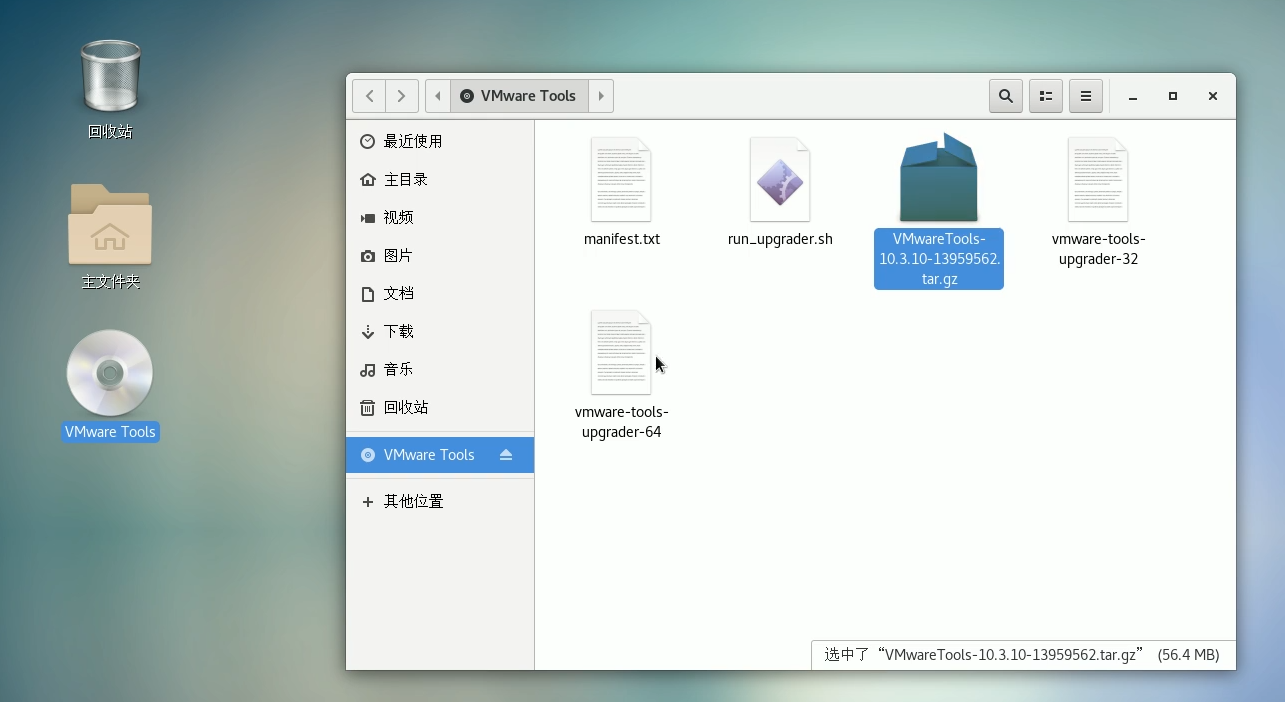Viewport: 1285px width, 702px height.
Task: Open Videos (视频) sidebar entry
Action: click(440, 218)
